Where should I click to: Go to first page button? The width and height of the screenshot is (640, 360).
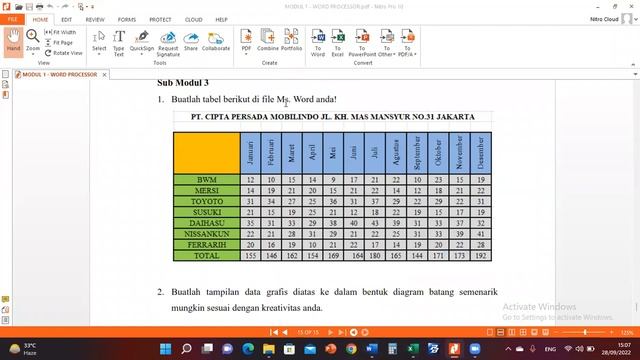click(274, 332)
